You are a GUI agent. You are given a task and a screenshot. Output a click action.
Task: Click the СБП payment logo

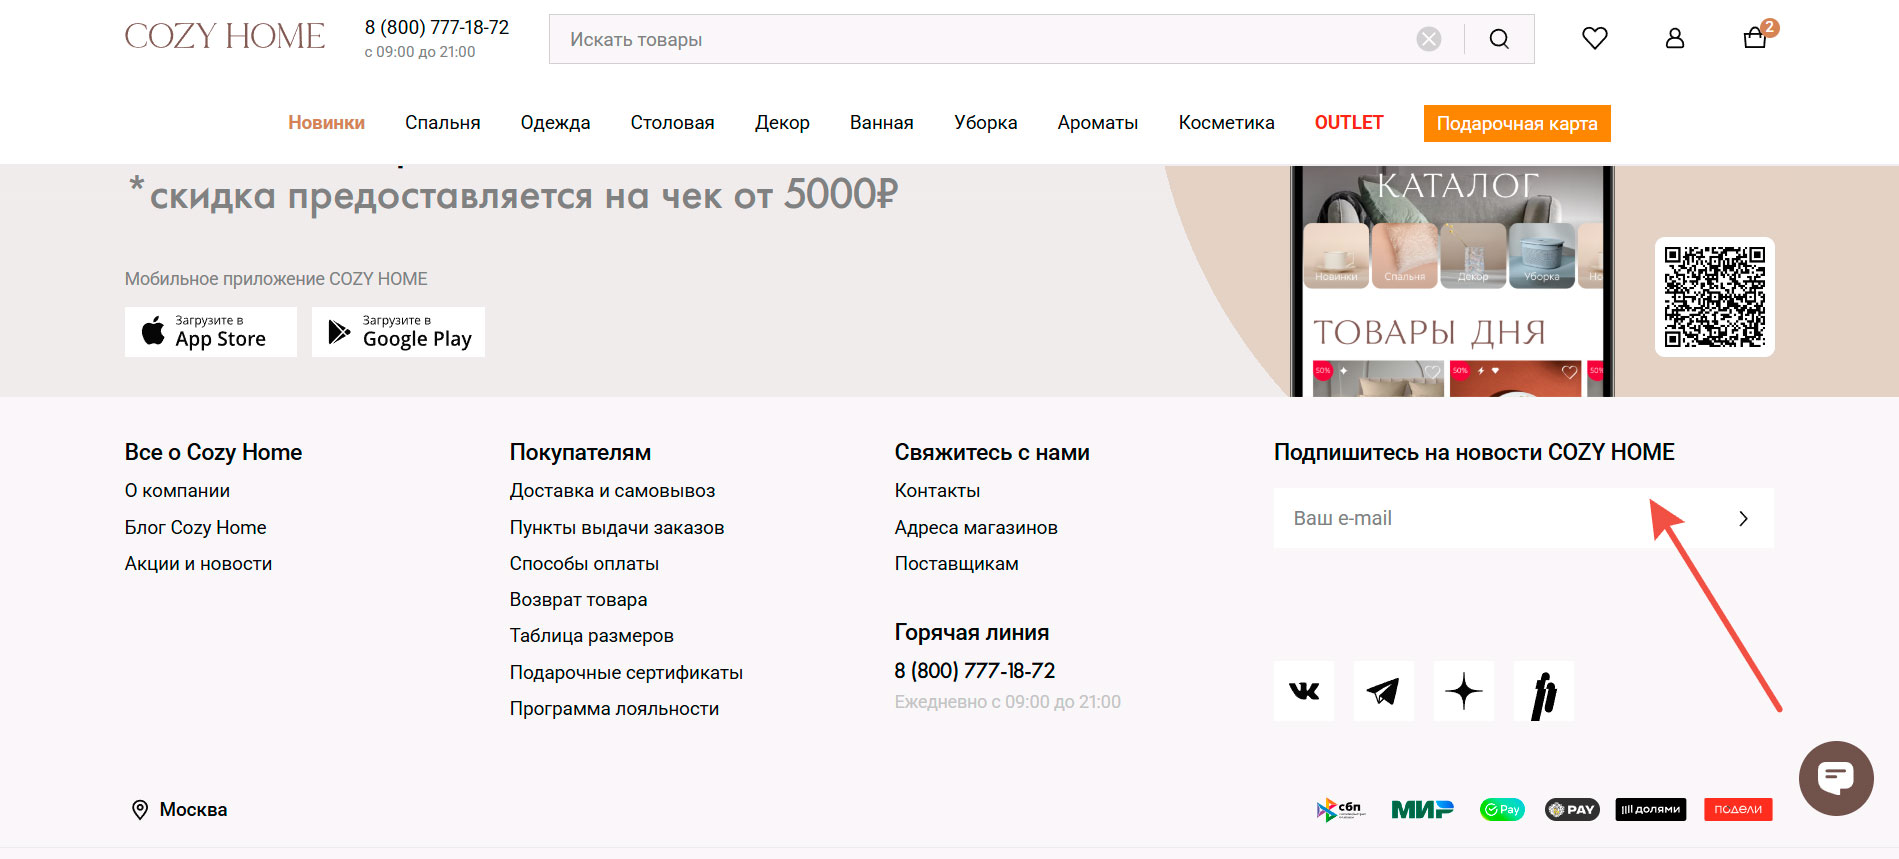[x=1339, y=809]
